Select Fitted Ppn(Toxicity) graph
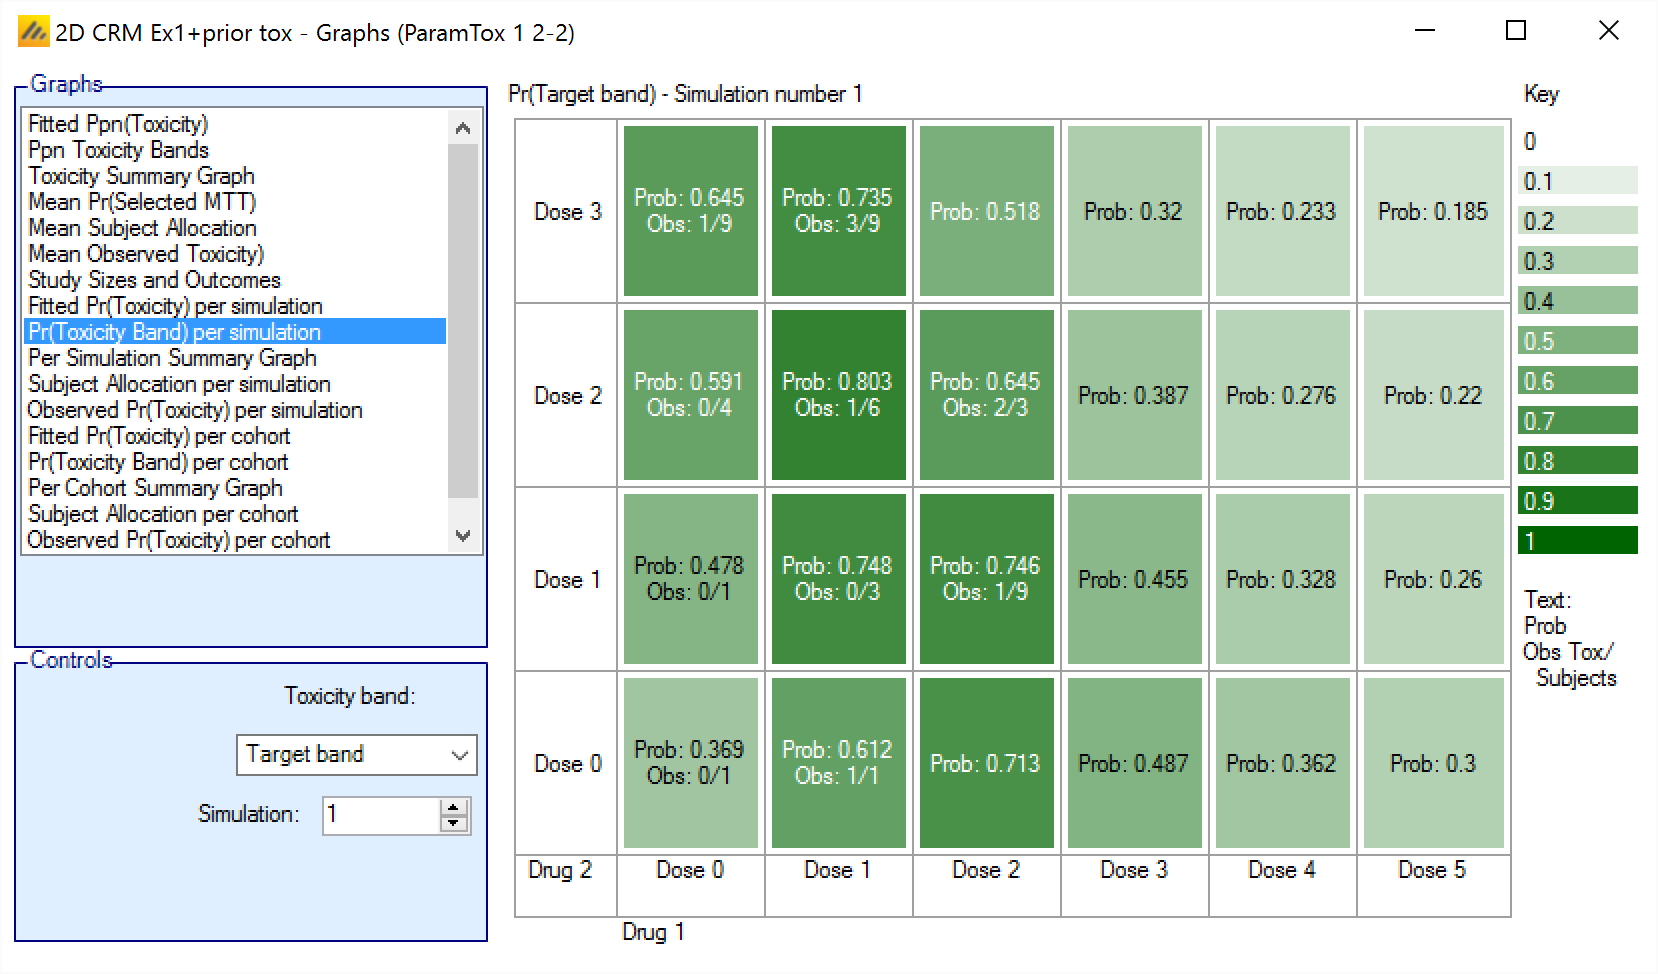This screenshot has height=974, width=1658. pyautogui.click(x=118, y=124)
